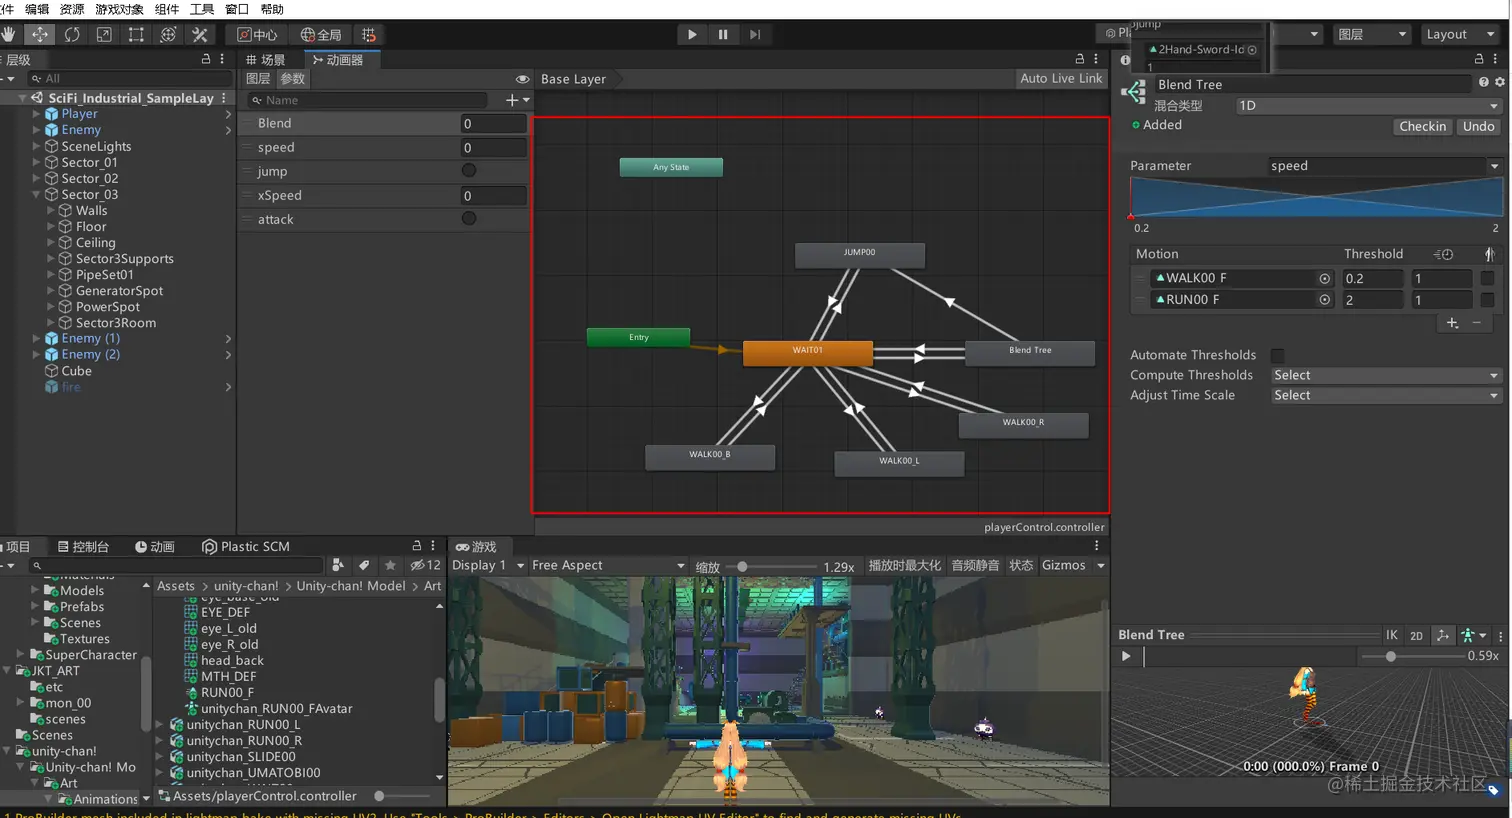Pause the game with the pause icon
The width and height of the screenshot is (1512, 818).
[x=723, y=34]
